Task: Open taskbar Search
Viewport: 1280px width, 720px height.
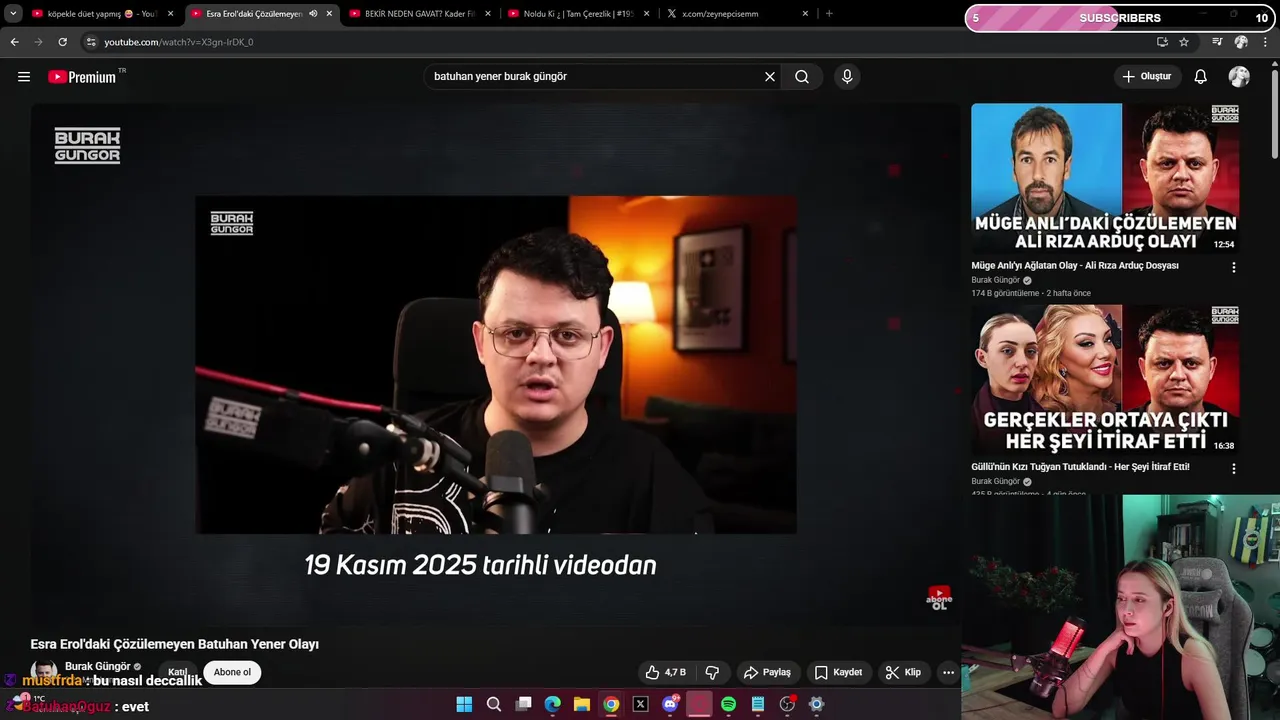Action: [x=494, y=704]
